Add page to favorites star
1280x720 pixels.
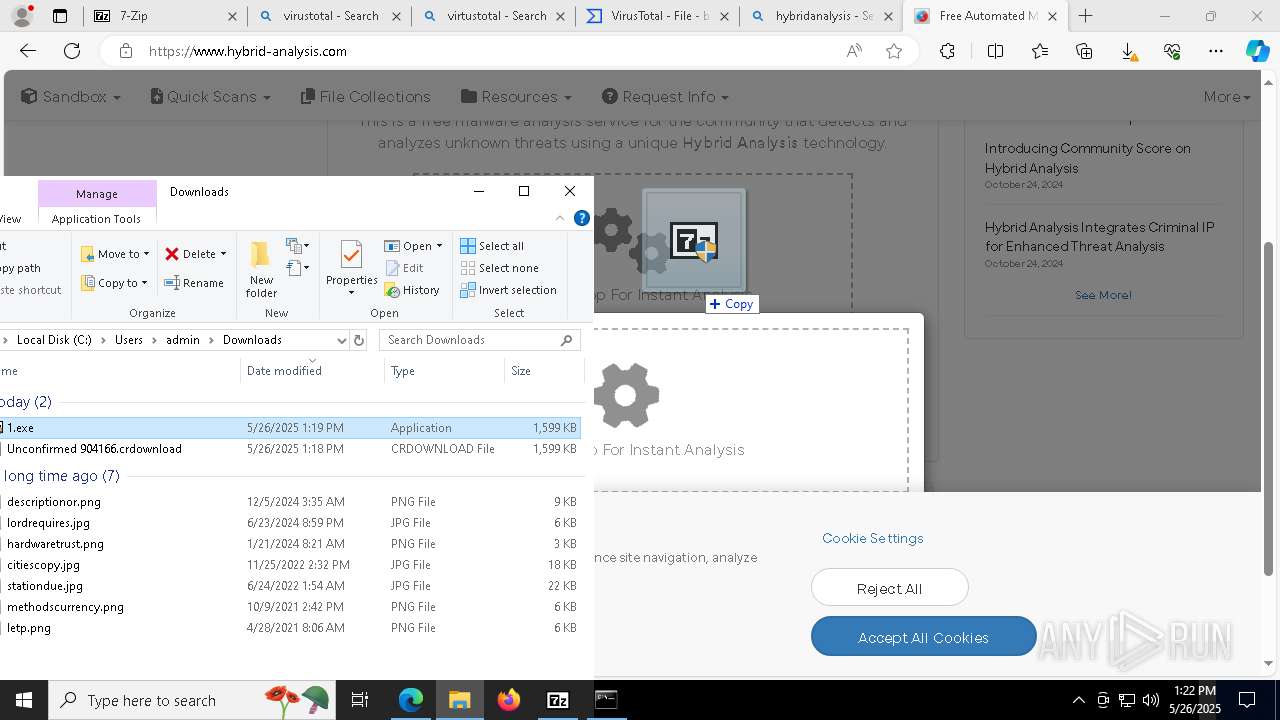tap(894, 51)
